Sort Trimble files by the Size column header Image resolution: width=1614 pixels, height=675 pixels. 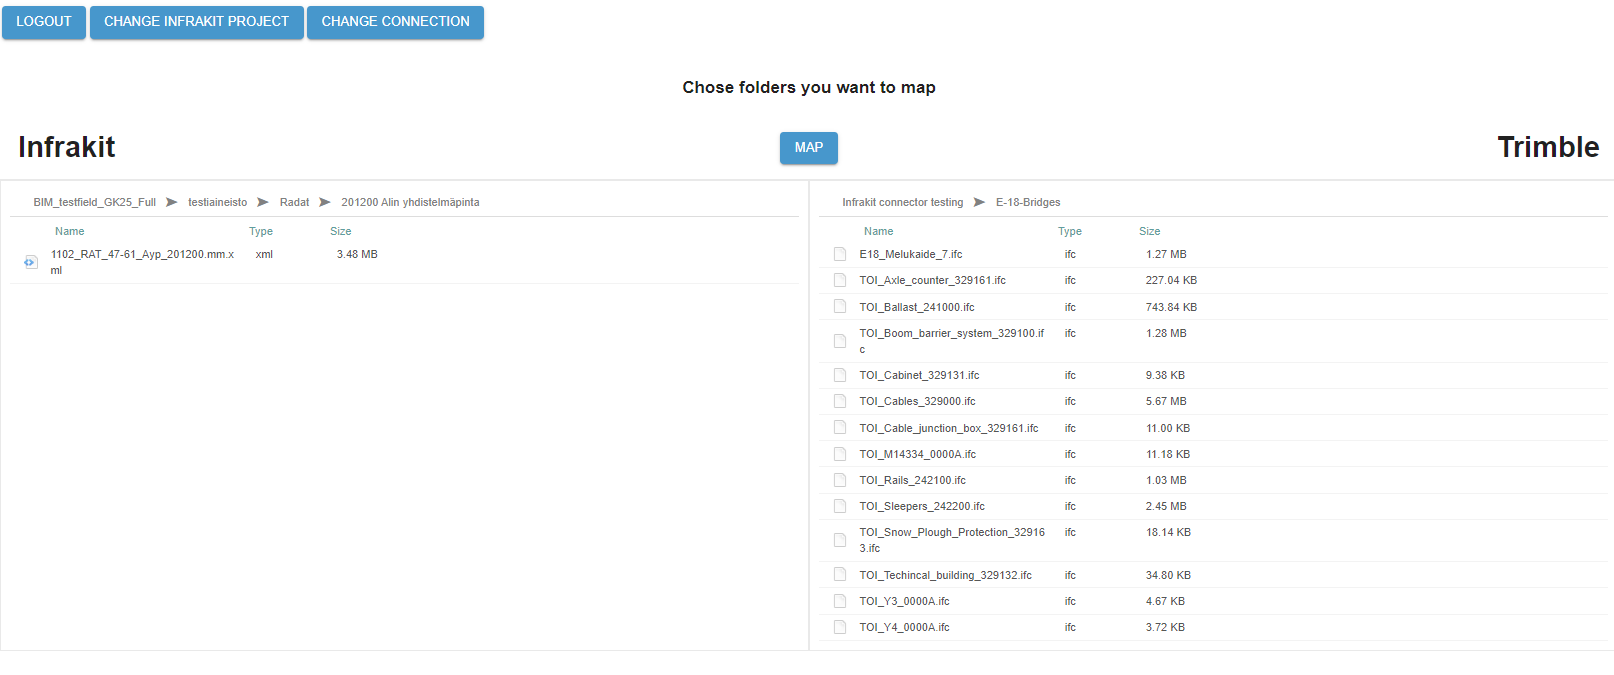[1149, 231]
